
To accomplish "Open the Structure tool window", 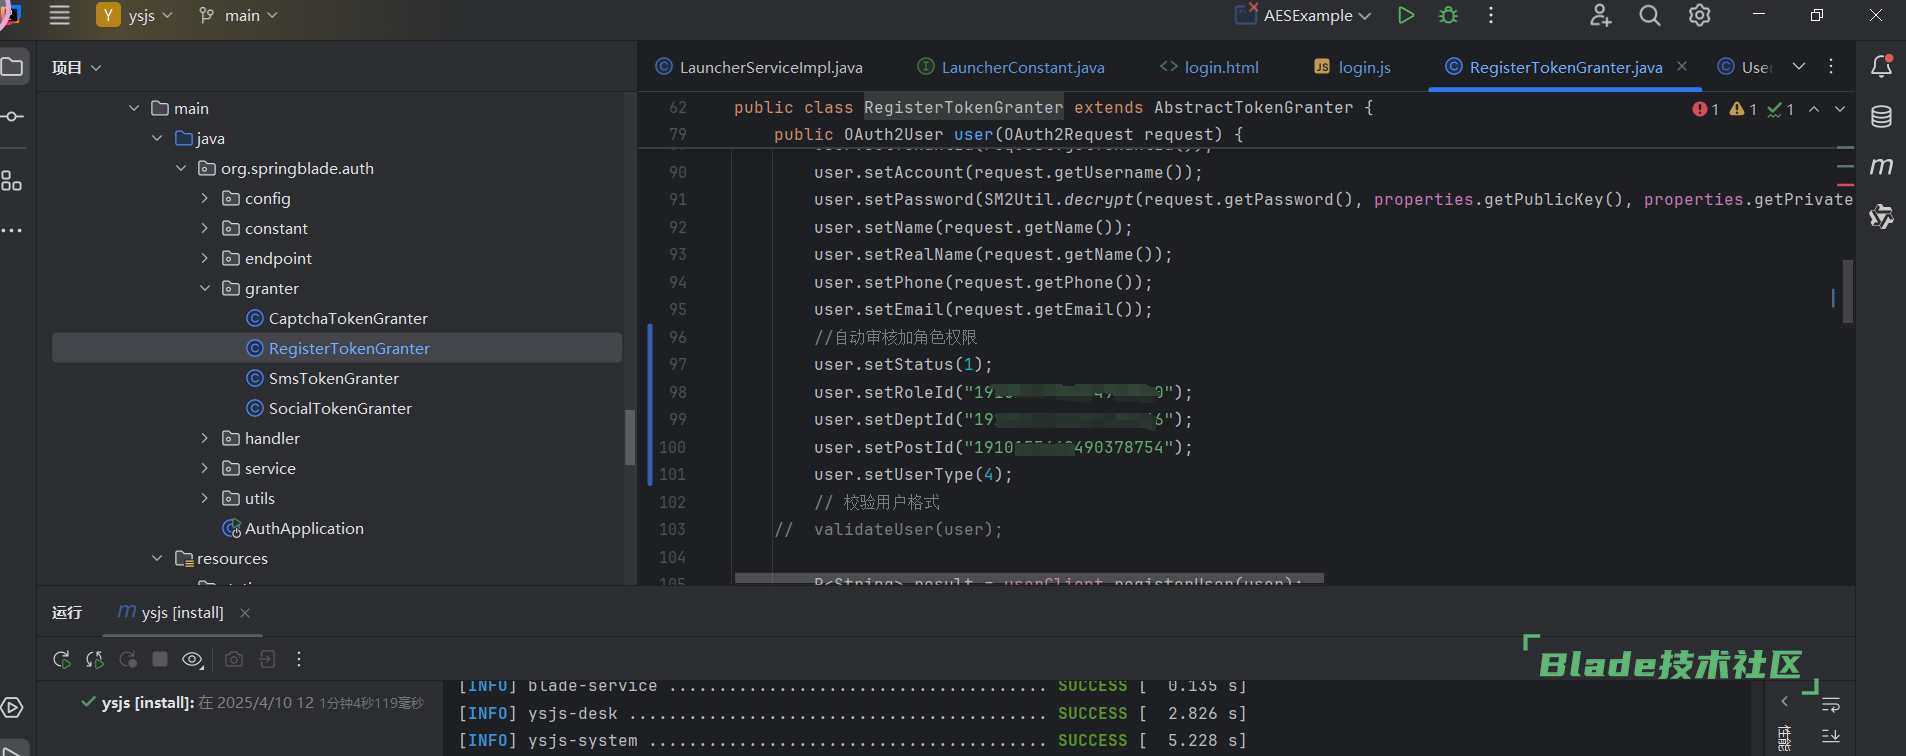I will pyautogui.click(x=12, y=181).
